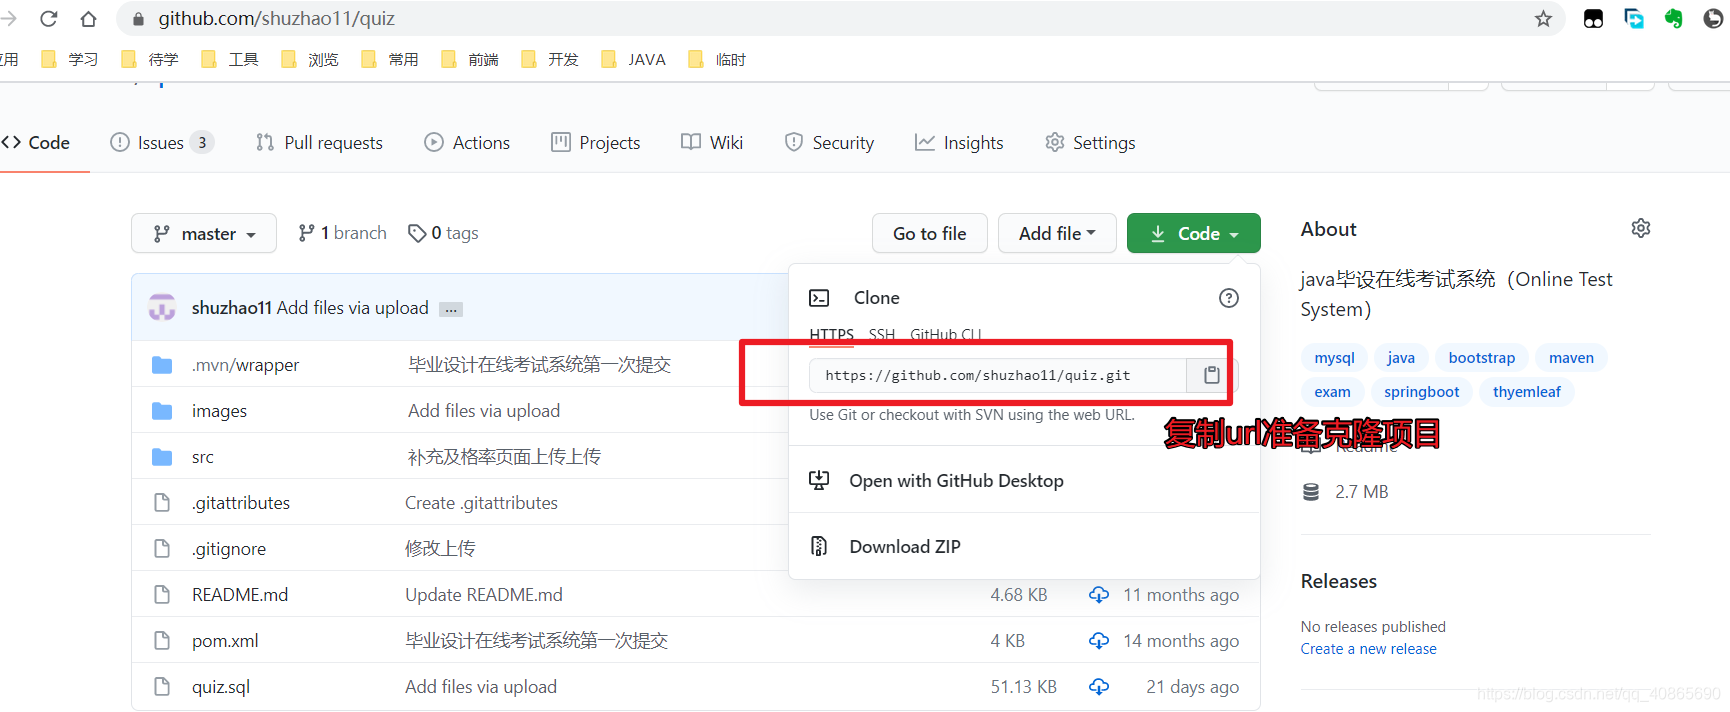Go to the browser home page icon
The width and height of the screenshot is (1730, 712).
(89, 19)
